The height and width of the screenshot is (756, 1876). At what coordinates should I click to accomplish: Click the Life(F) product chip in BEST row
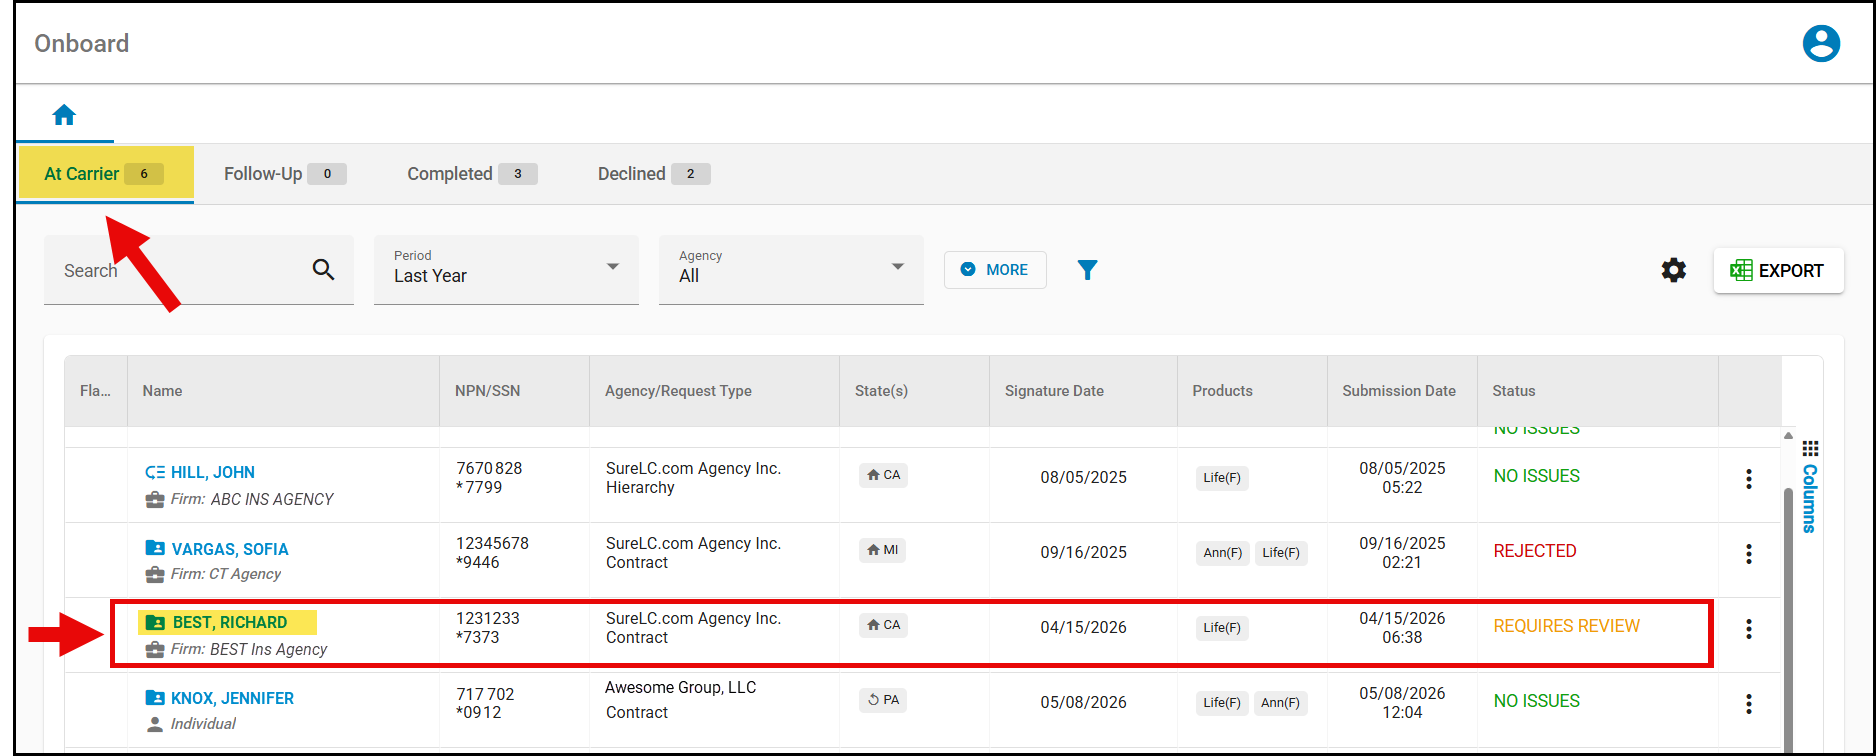1222,628
